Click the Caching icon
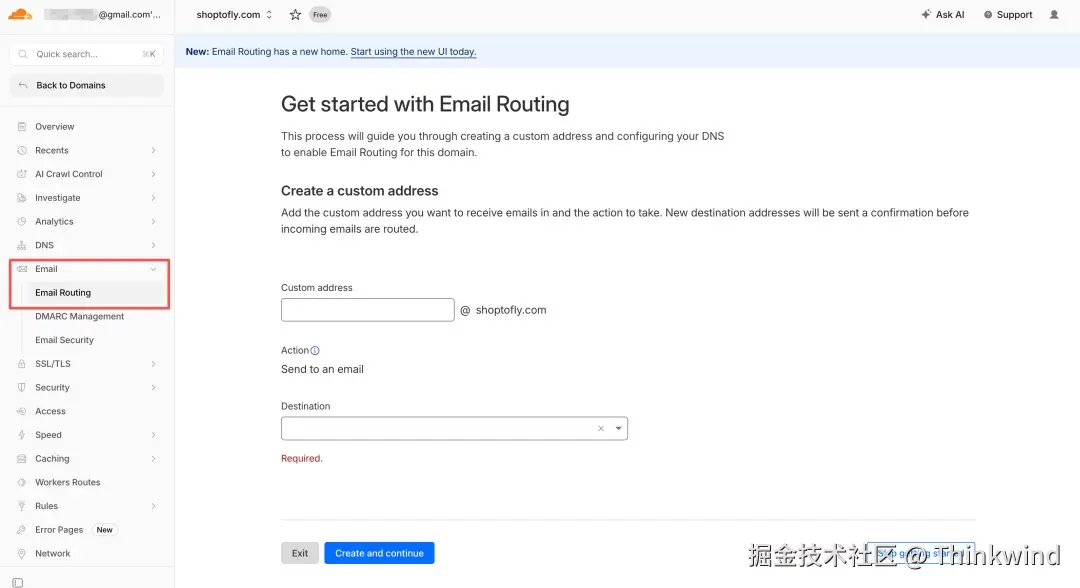1080x588 pixels. (21, 459)
